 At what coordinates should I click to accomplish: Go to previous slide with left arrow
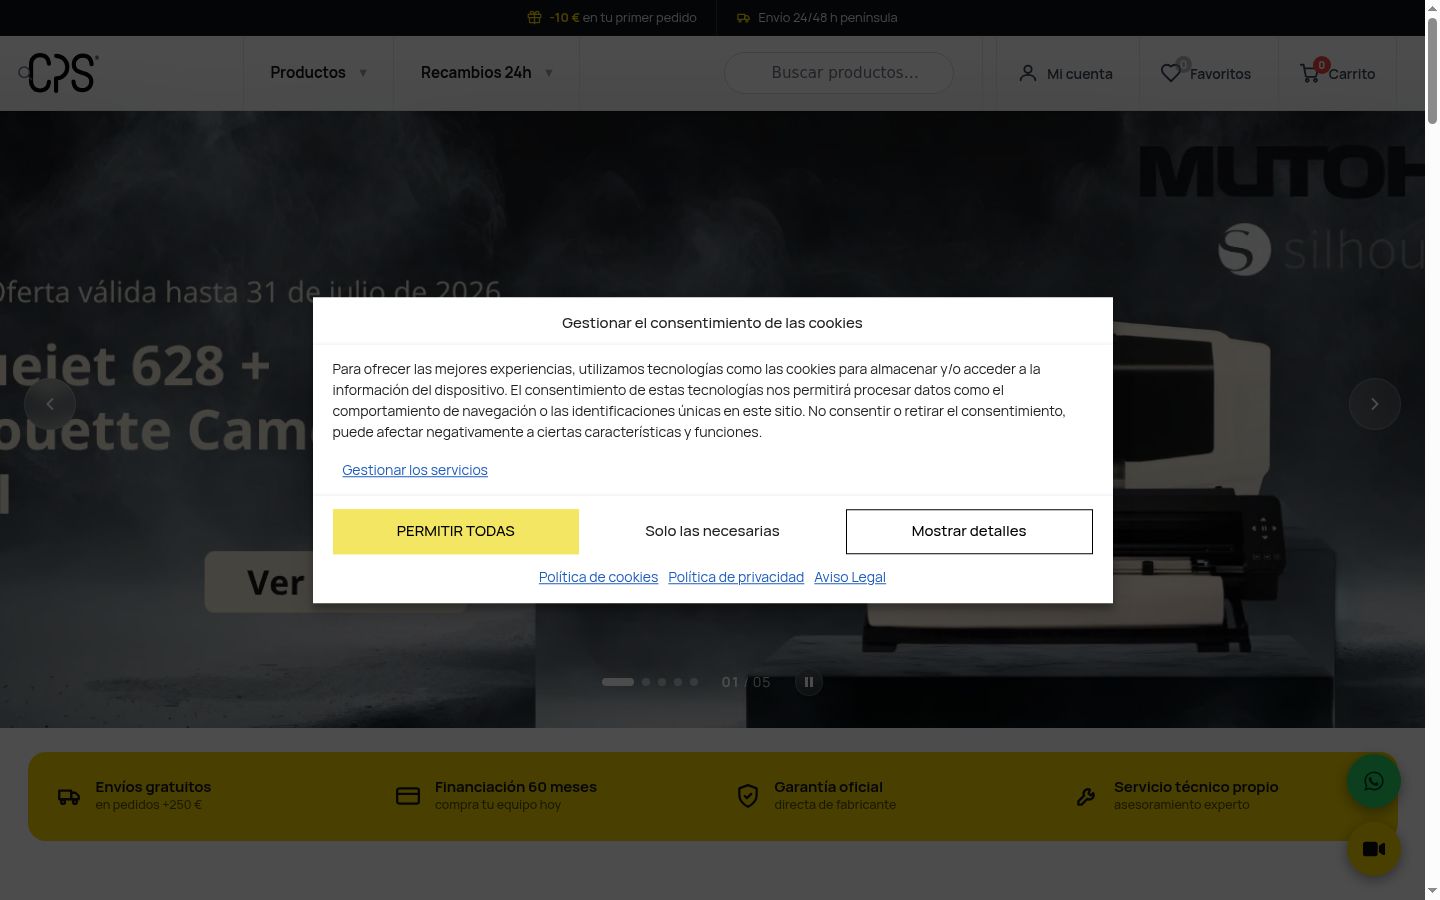[50, 404]
